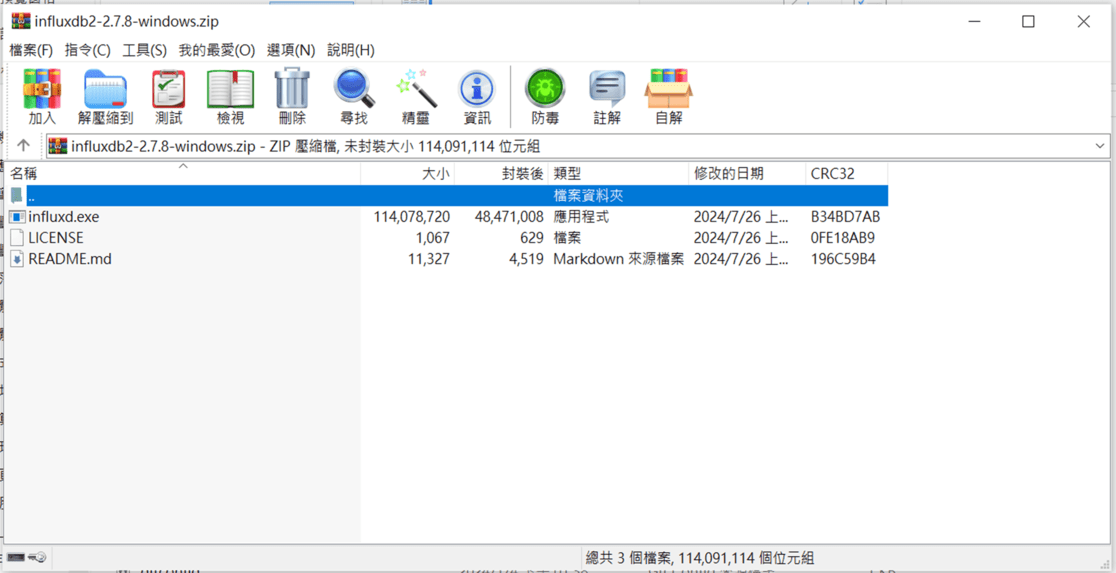Minimize the WinRAR window

click(x=972, y=22)
